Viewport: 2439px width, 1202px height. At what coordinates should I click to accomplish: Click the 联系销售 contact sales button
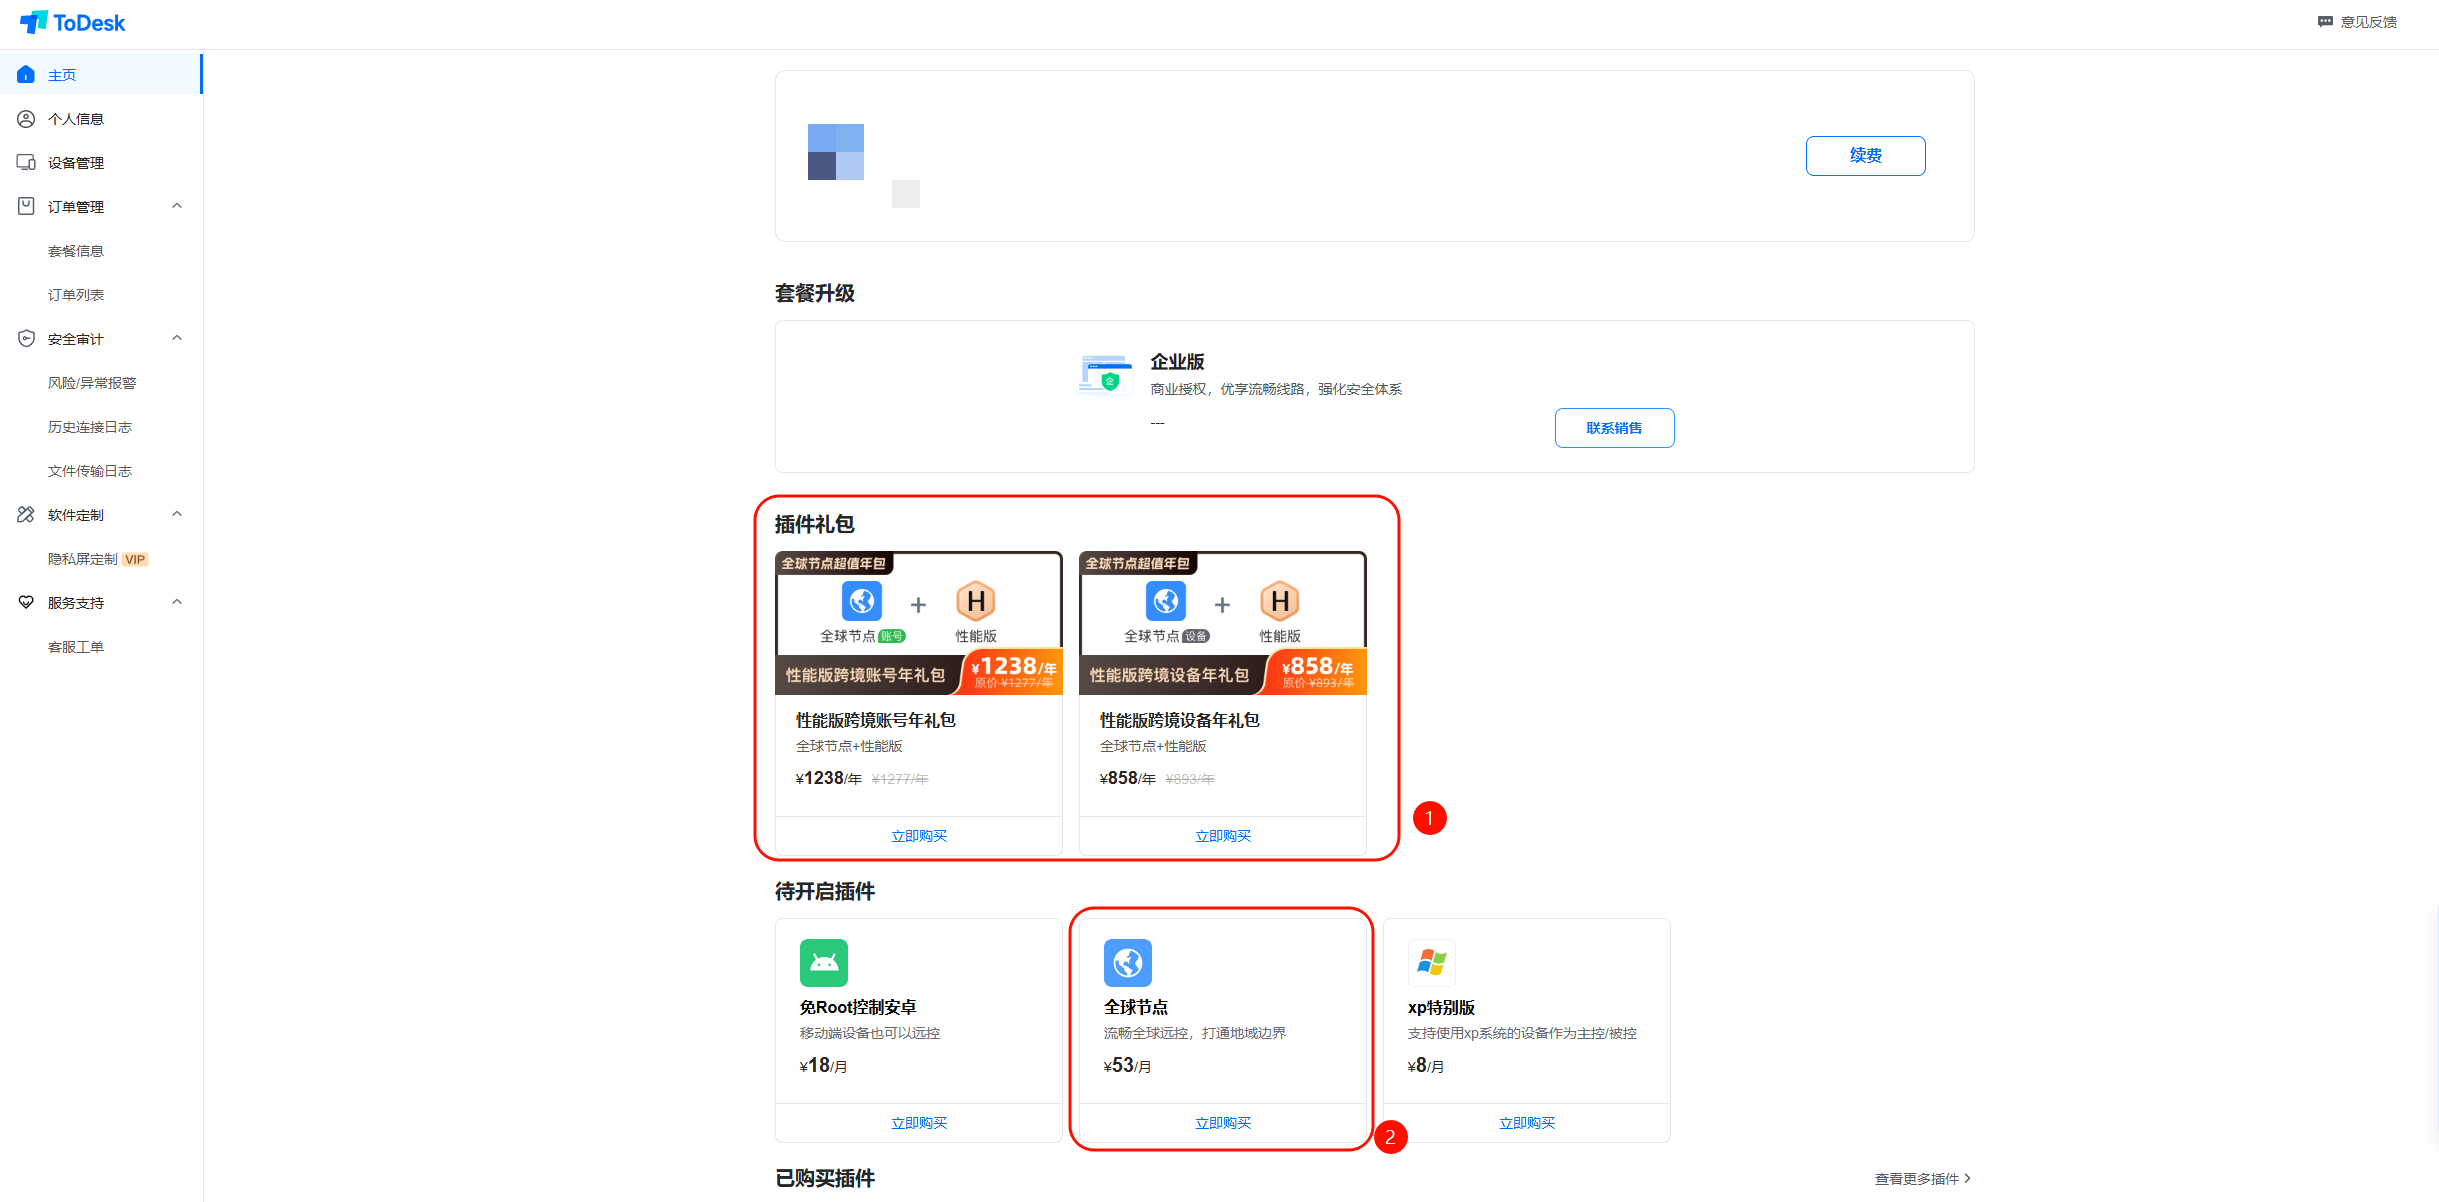coord(1614,427)
